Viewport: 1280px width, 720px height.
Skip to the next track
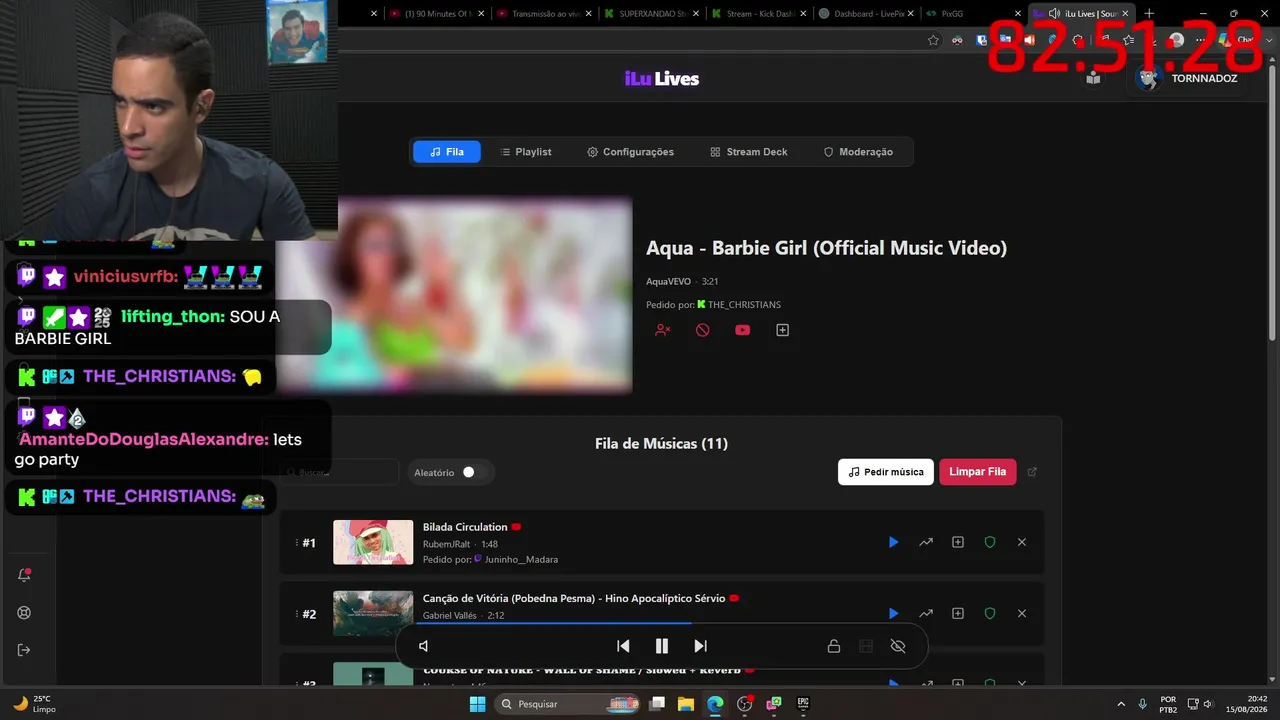(x=700, y=646)
